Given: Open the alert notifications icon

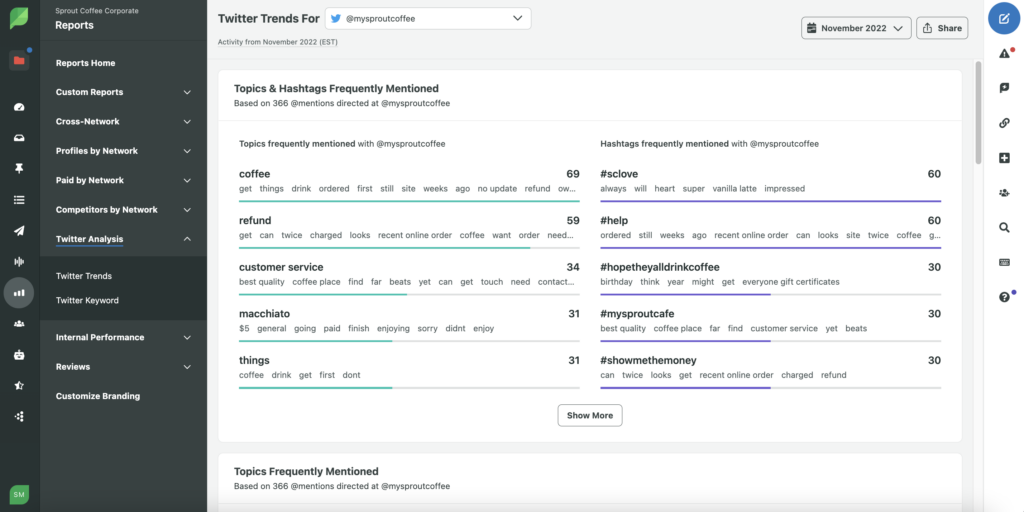Looking at the screenshot, I should (x=1004, y=54).
